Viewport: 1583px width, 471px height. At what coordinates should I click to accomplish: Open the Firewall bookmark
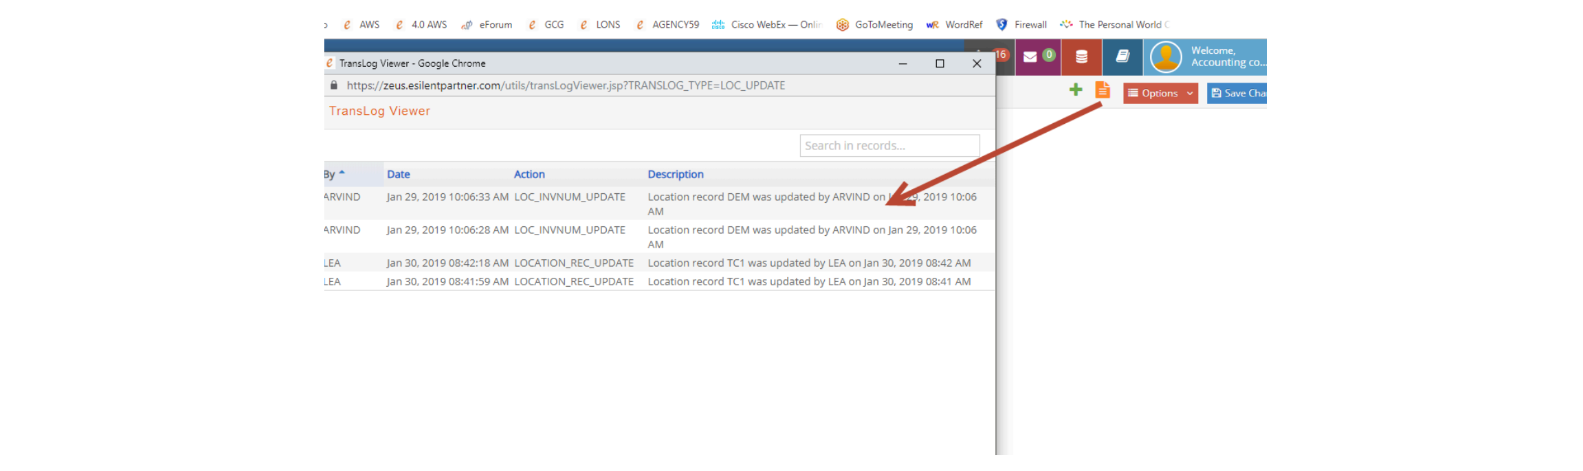pos(1021,25)
